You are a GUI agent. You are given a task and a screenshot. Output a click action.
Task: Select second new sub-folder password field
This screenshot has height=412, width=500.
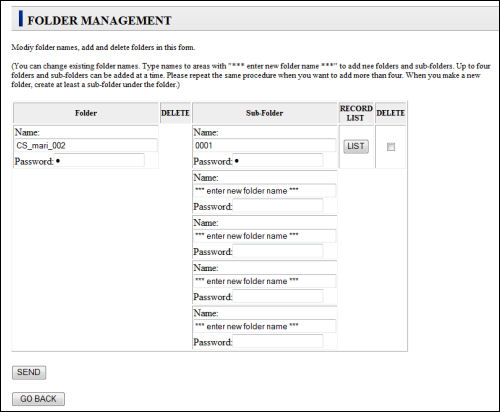[278, 251]
